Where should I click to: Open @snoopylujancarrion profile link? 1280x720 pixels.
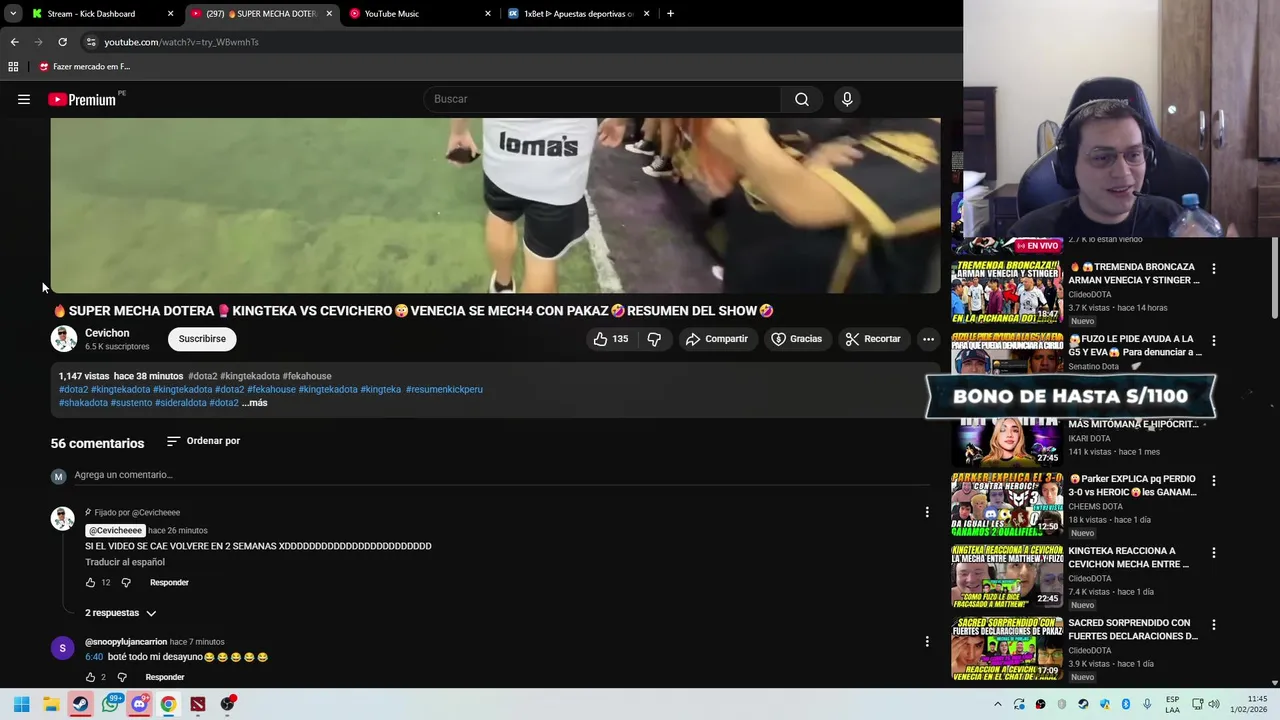(126, 642)
